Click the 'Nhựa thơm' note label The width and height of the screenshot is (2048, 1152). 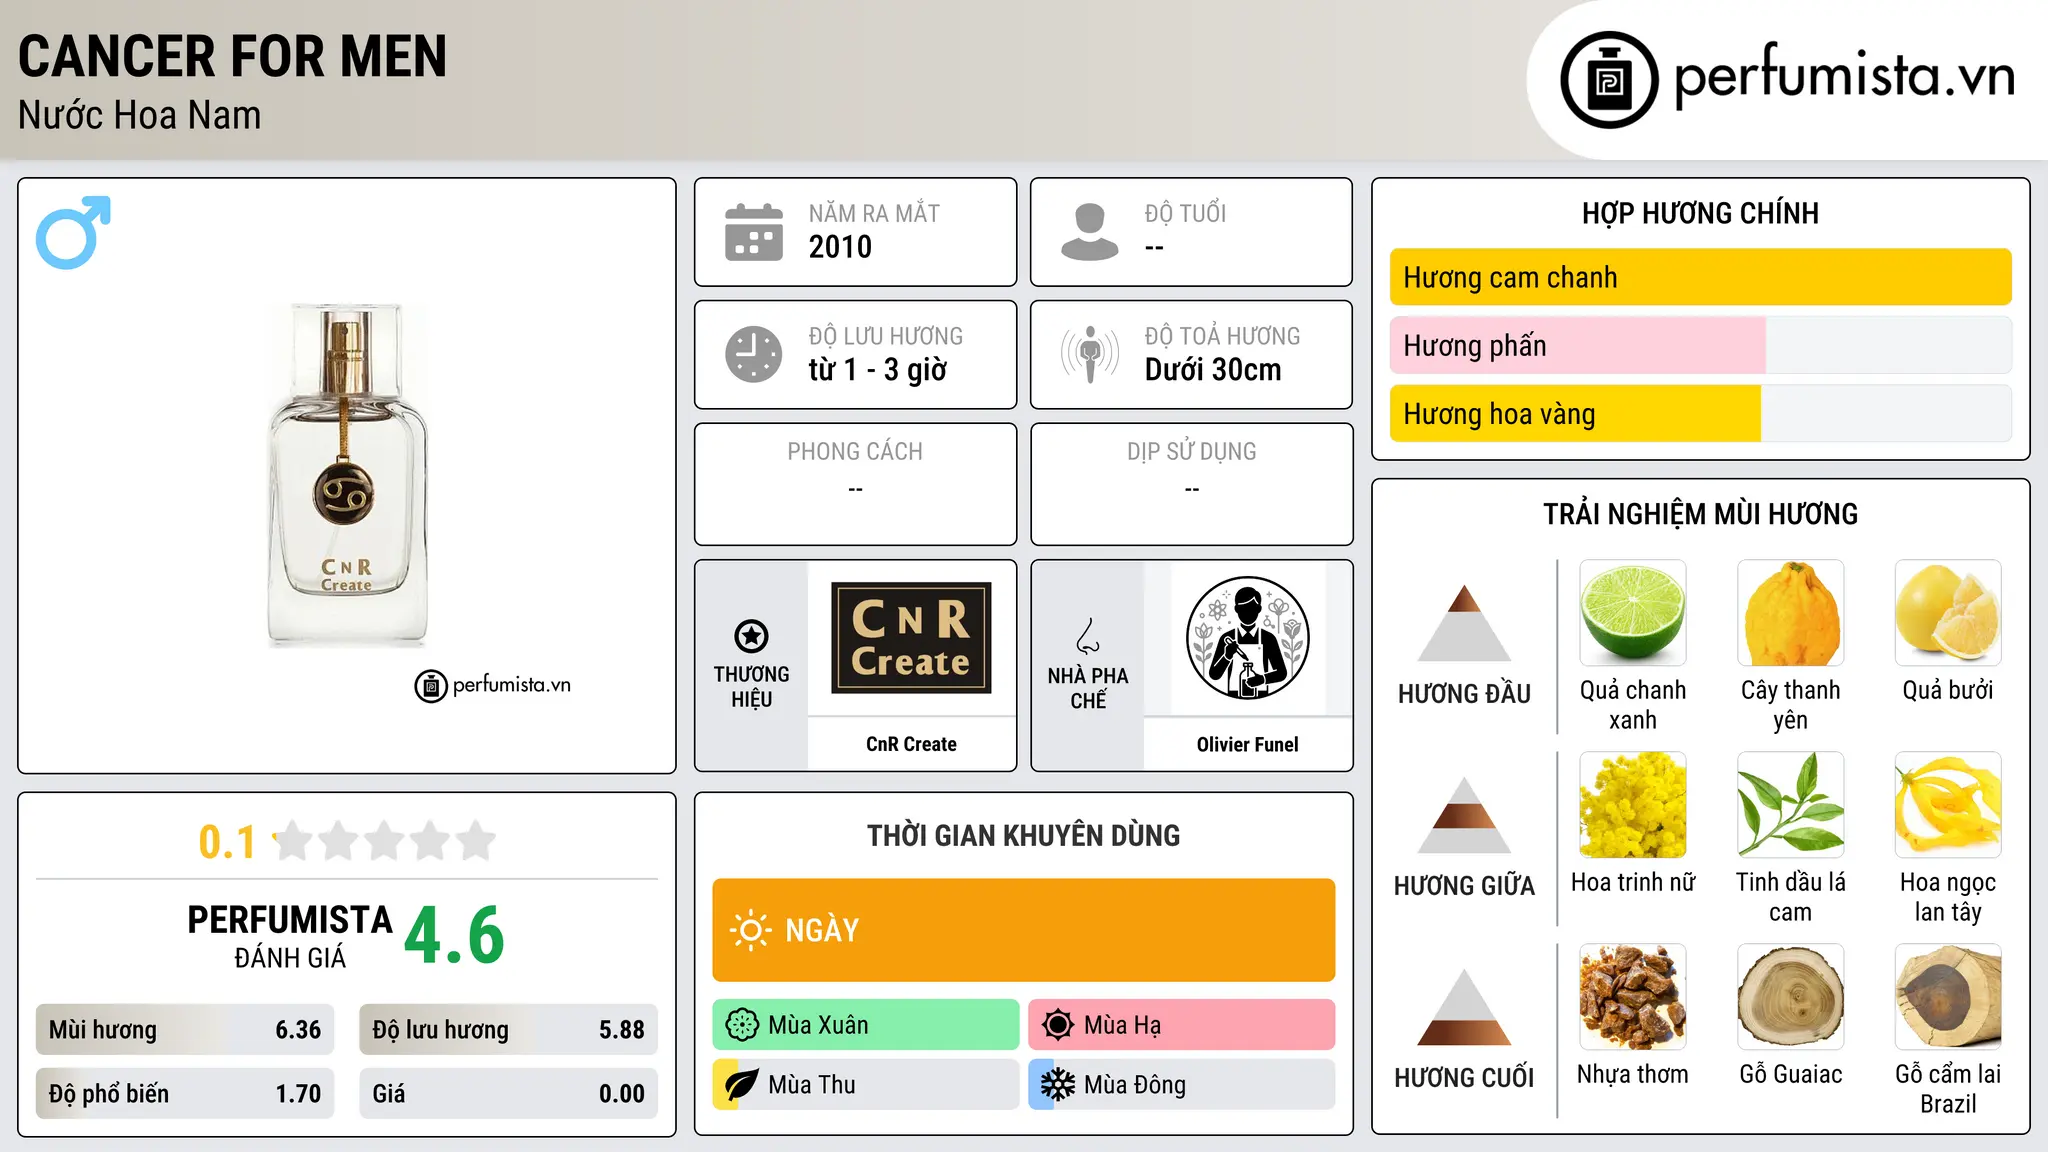pyautogui.click(x=1633, y=1074)
